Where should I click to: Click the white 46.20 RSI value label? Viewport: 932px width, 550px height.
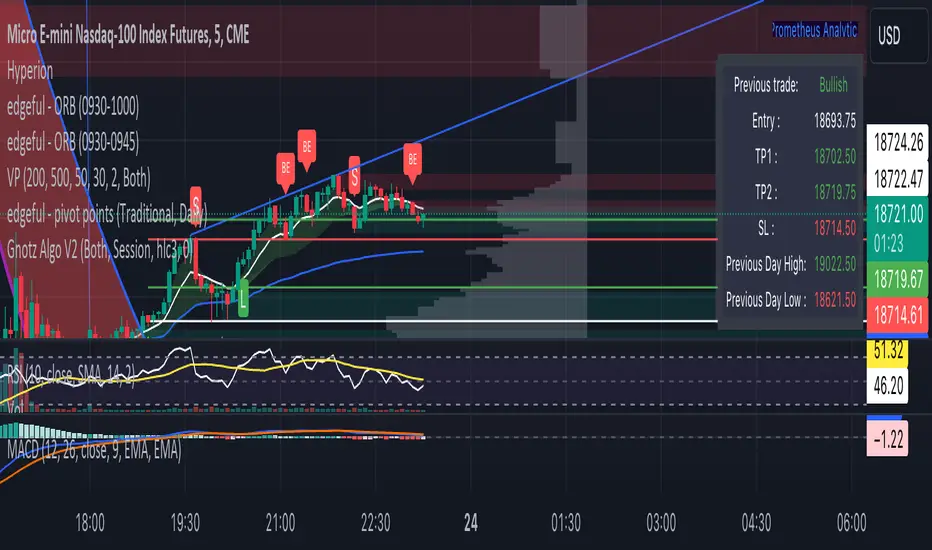click(889, 385)
